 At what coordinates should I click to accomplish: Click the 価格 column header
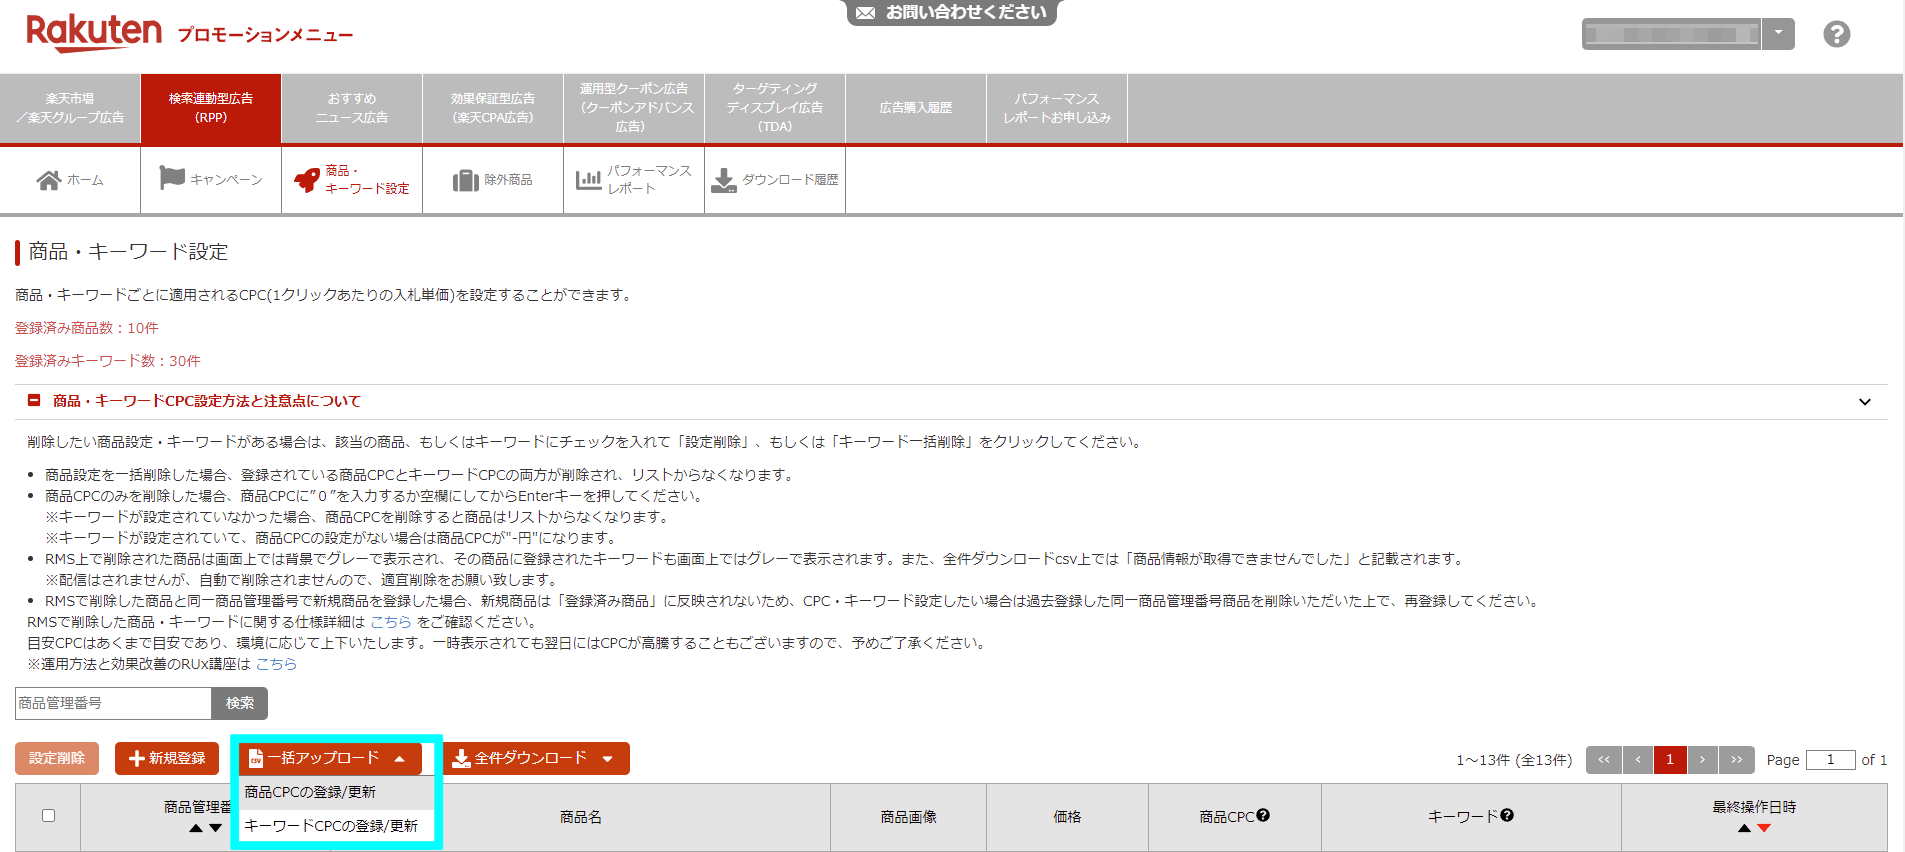[1067, 817]
